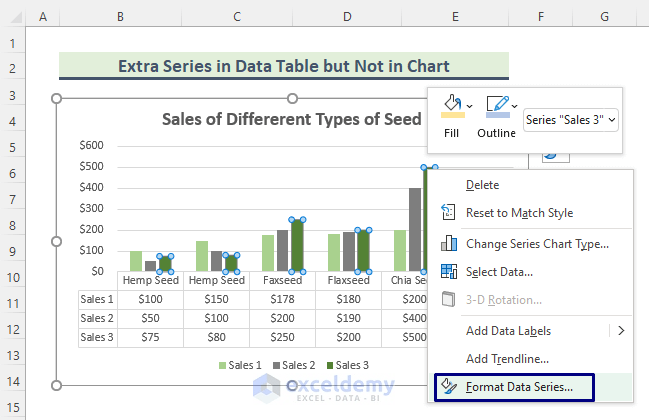Click the Sales 3 legend entry
This screenshot has width=649, height=420.
tap(348, 365)
